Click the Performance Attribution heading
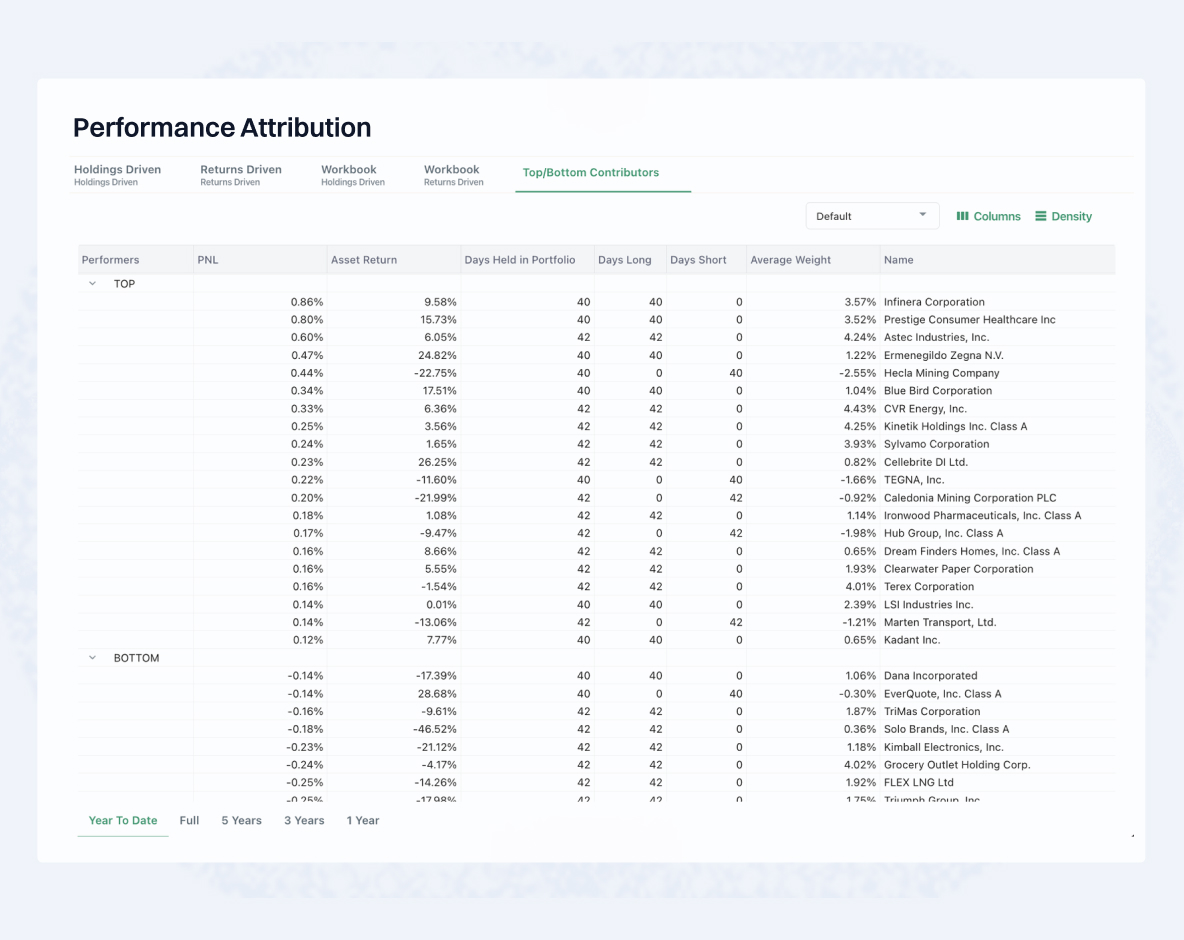Screen dimensions: 1184x940 [222, 128]
